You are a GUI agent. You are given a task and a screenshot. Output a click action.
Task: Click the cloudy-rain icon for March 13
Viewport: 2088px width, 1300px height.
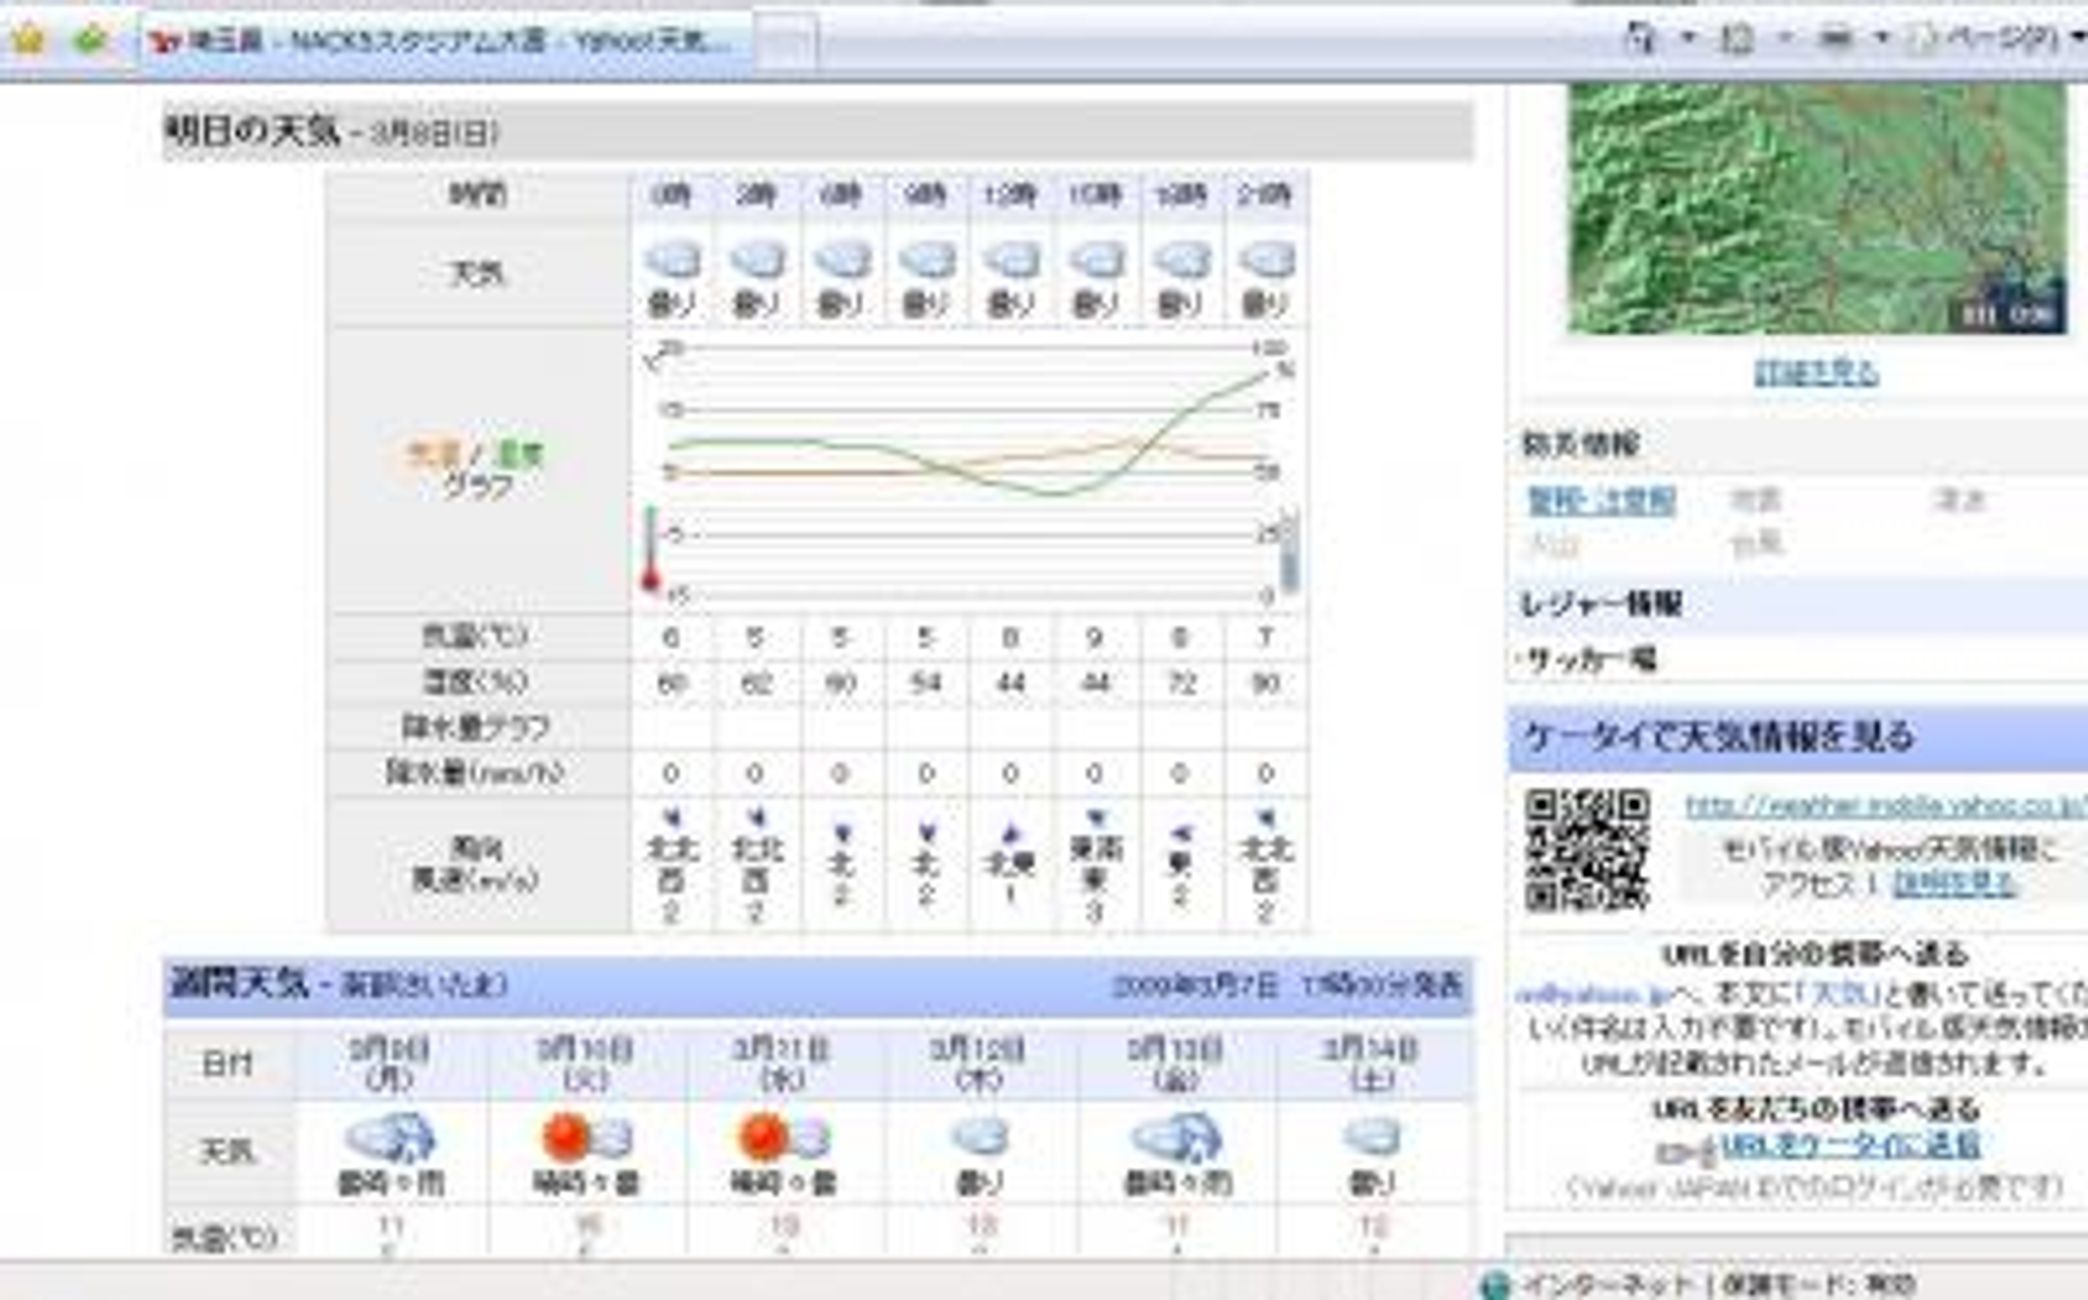1176,1137
